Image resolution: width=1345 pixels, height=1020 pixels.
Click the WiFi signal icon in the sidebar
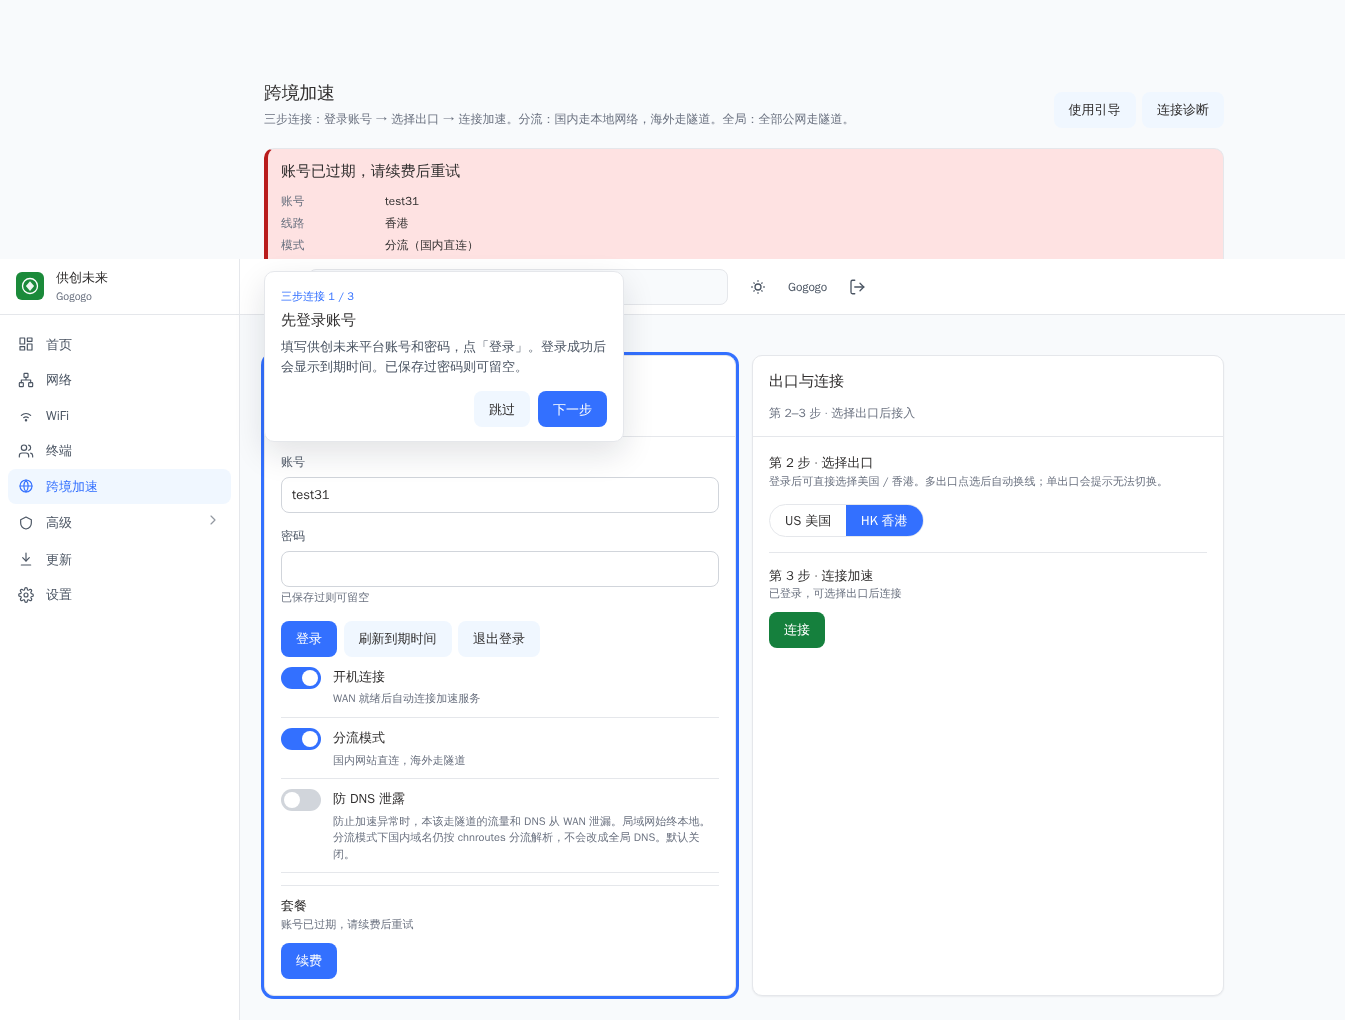(26, 416)
